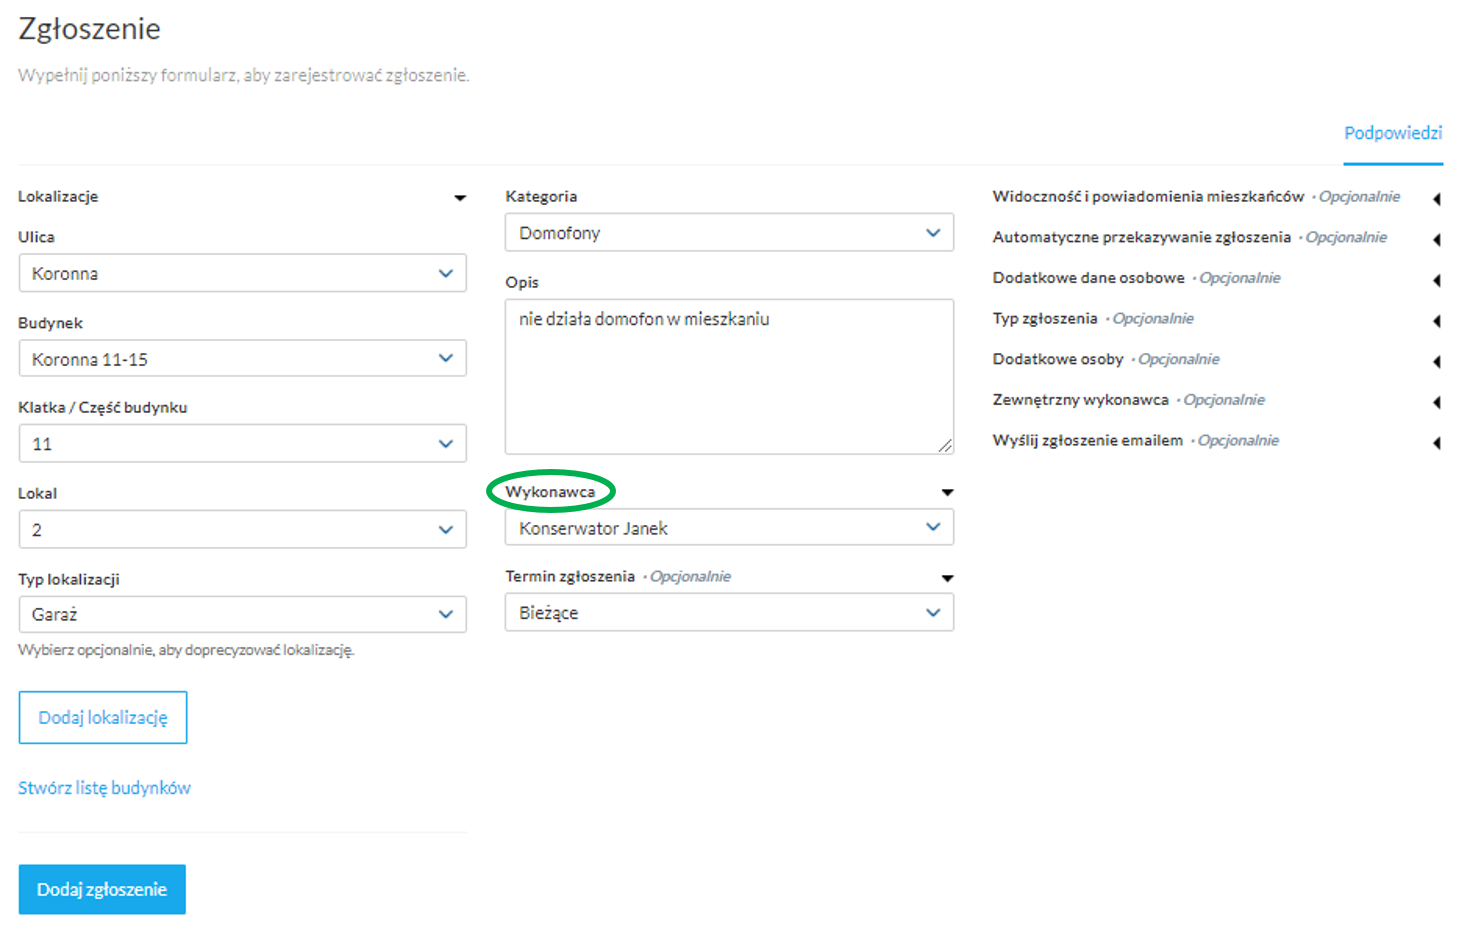Viewport: 1481px width, 927px height.
Task: Submit with the Dodaj zgłoszenie button
Action: tap(102, 889)
